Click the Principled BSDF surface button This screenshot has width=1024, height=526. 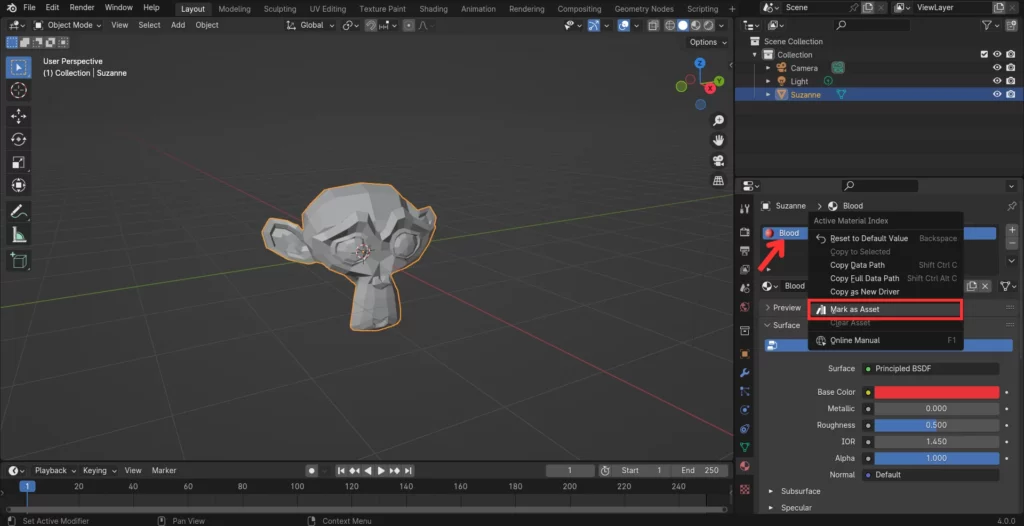pyautogui.click(x=931, y=369)
